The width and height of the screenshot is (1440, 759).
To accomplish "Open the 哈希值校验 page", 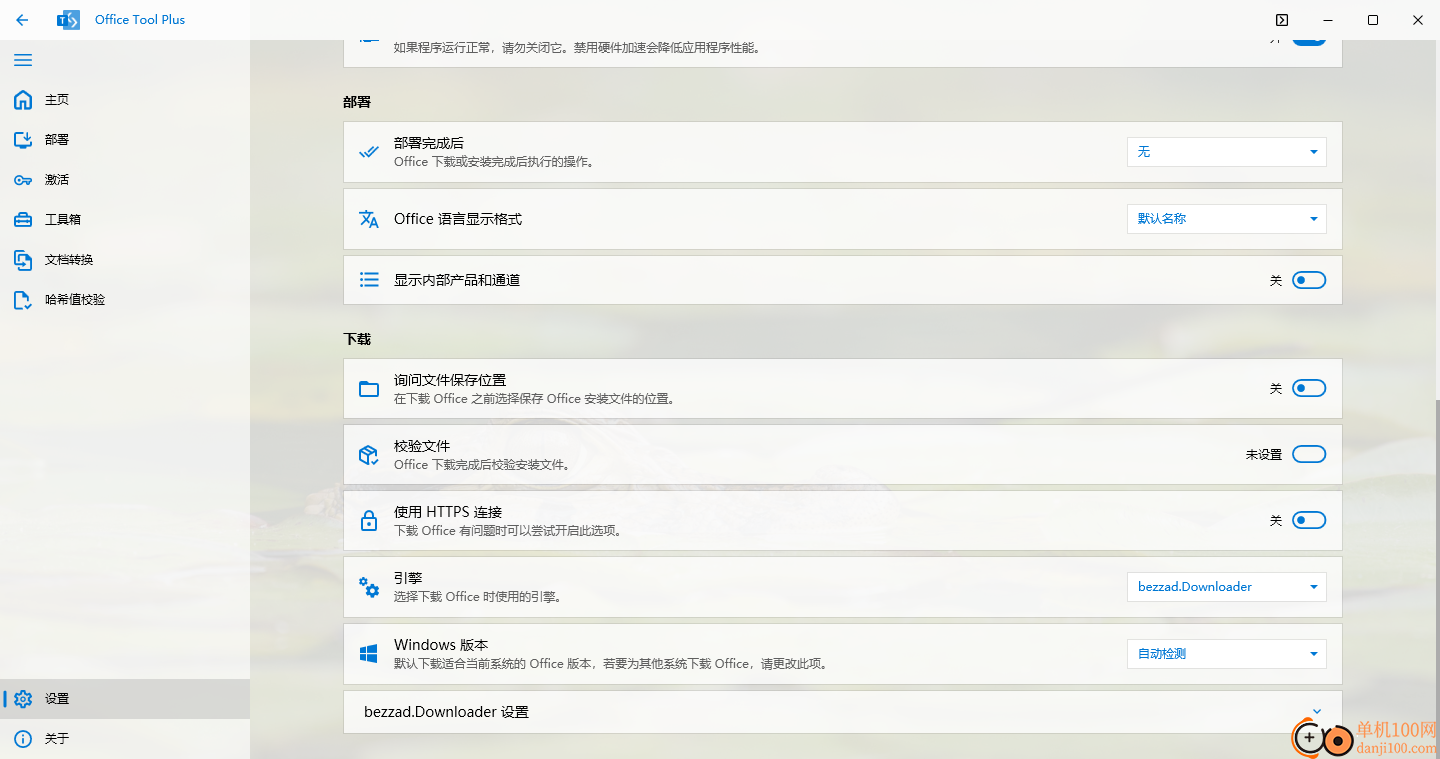I will click(x=125, y=300).
